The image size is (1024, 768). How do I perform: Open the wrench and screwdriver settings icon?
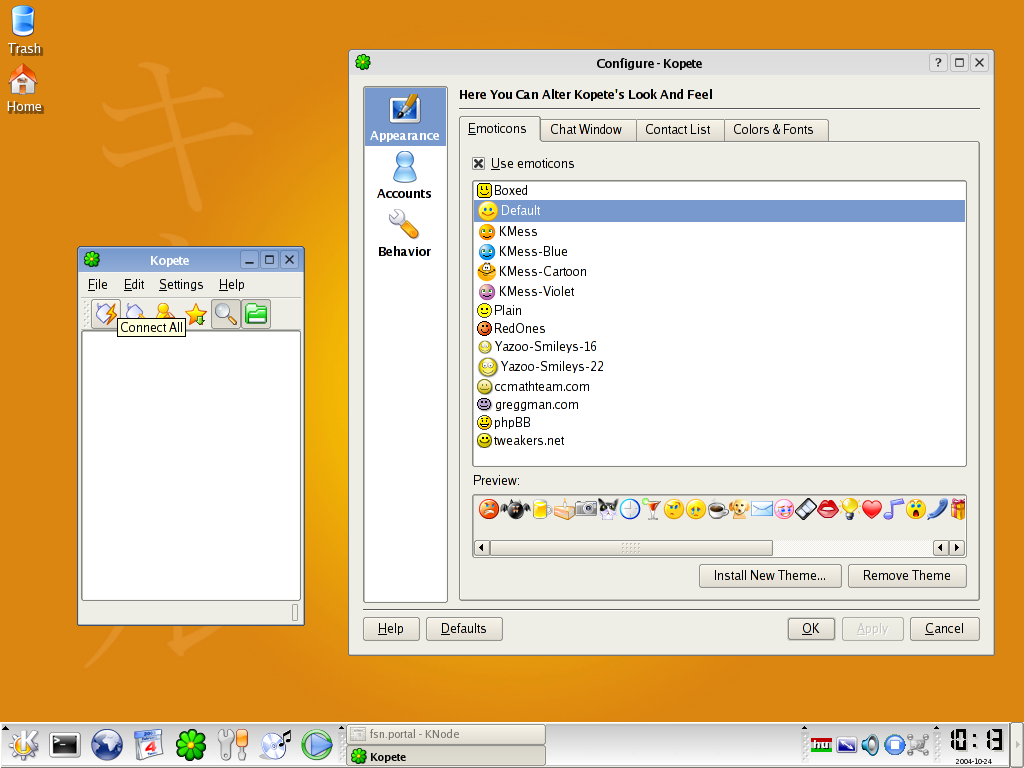232,745
